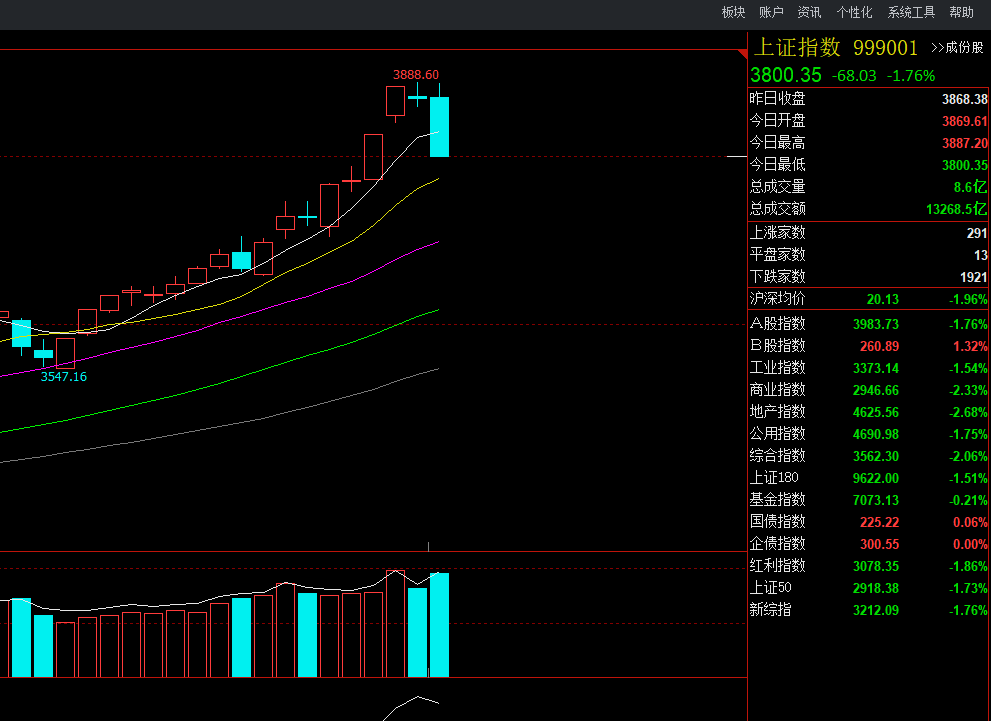Click the 今日开盘 value 3869.61
991x721 pixels.
pyautogui.click(x=964, y=121)
